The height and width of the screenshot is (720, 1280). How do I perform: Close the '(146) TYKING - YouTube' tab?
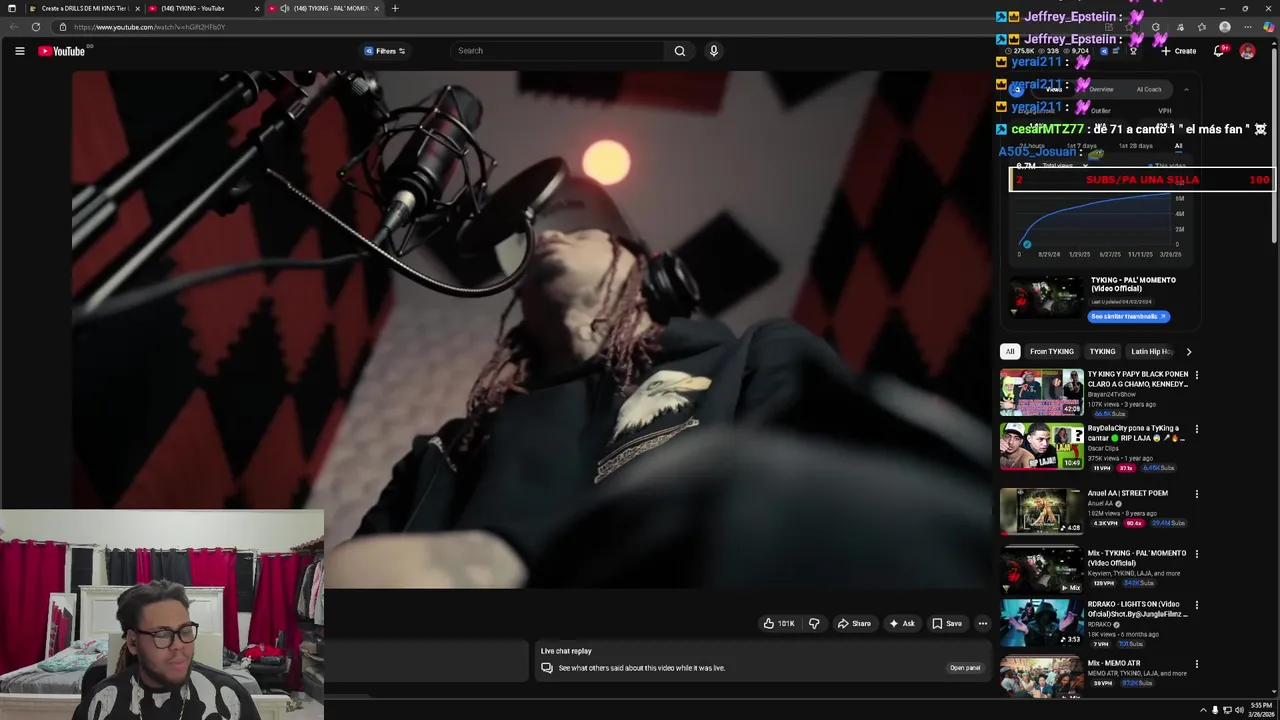click(x=257, y=8)
